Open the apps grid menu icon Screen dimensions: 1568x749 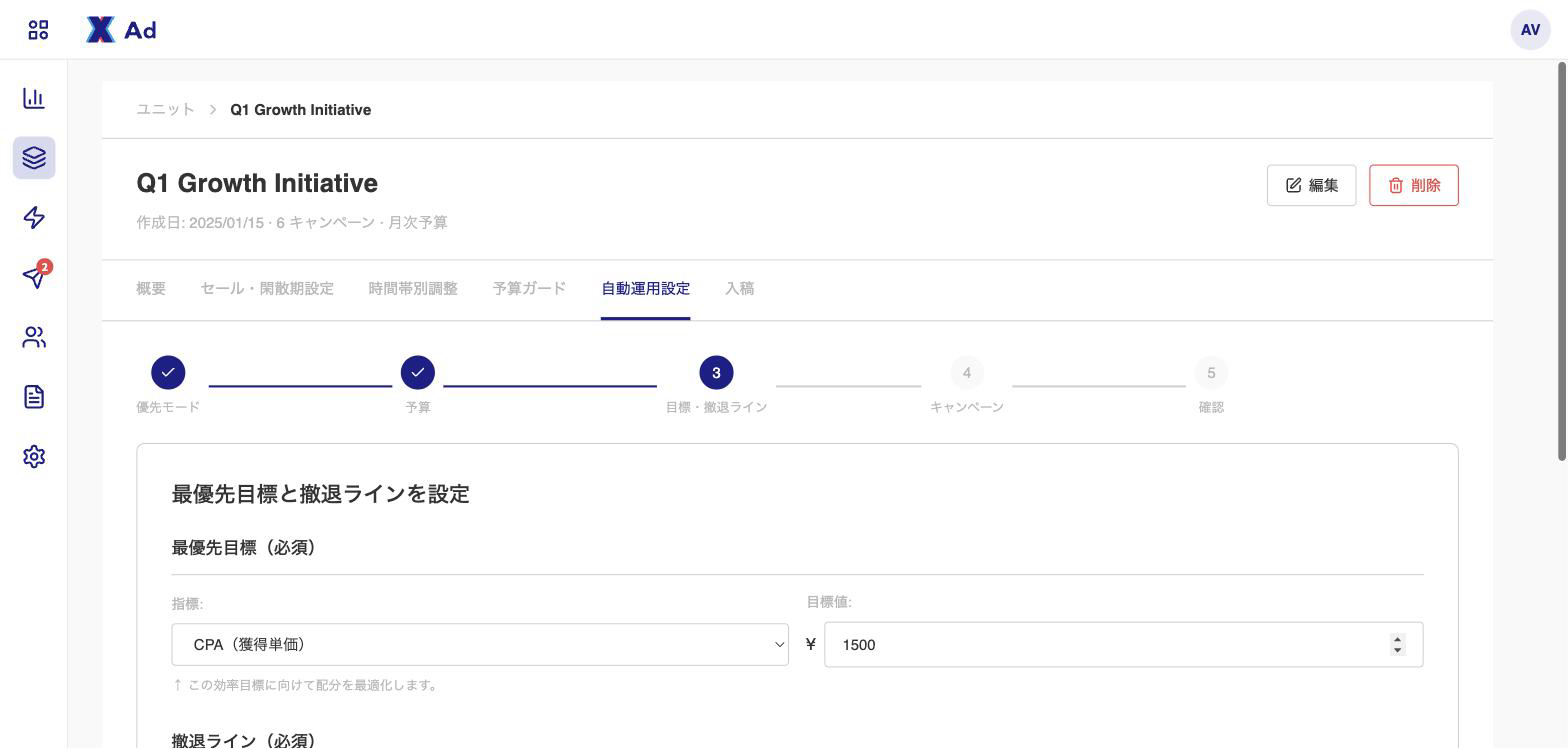click(x=38, y=30)
